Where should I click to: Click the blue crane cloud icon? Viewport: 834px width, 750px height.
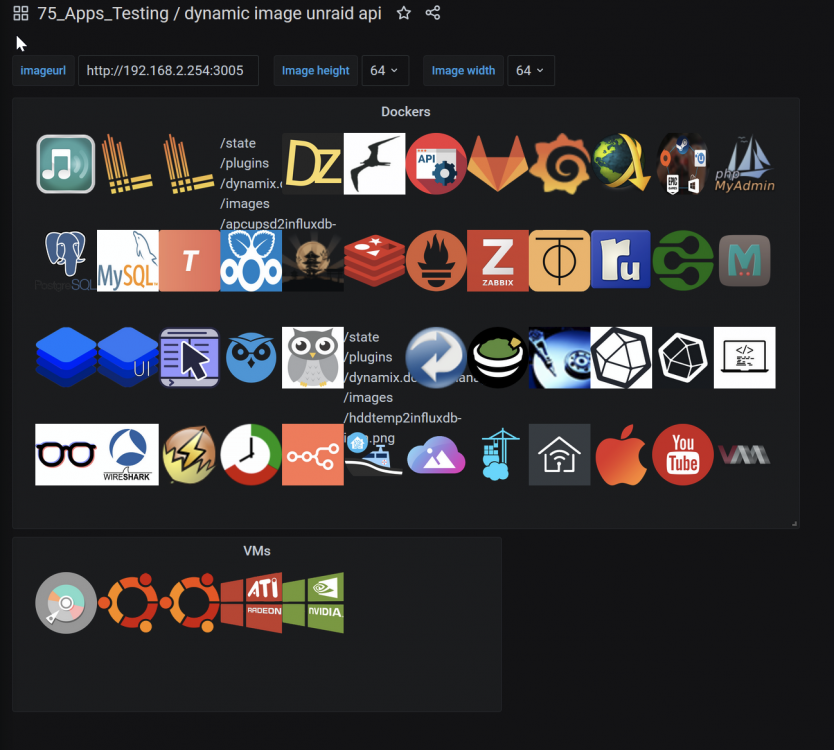pyautogui.click(x=498, y=455)
